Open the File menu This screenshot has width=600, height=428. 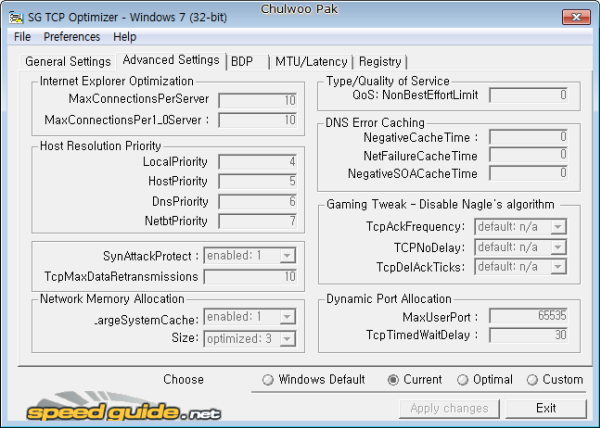[x=22, y=37]
